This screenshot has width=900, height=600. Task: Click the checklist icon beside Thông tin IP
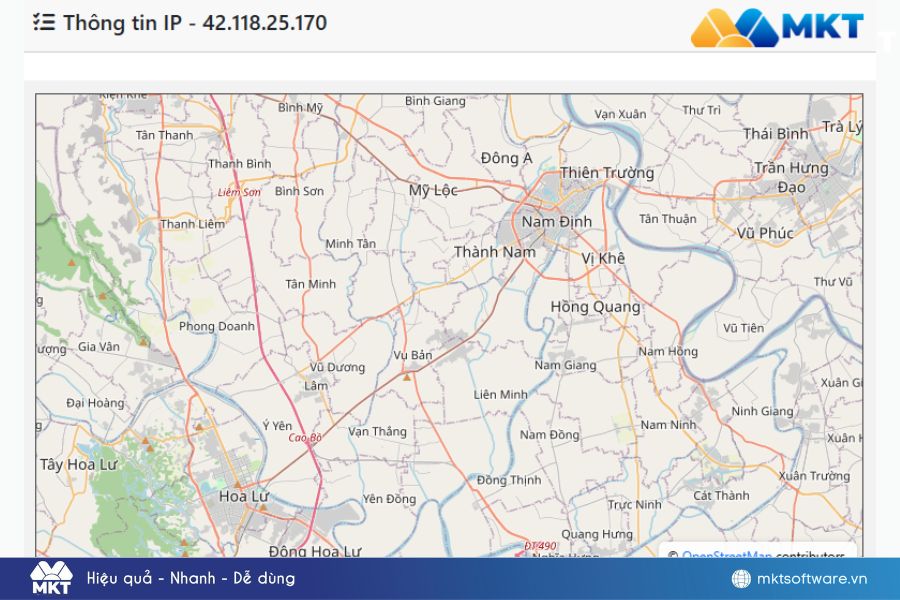44,23
